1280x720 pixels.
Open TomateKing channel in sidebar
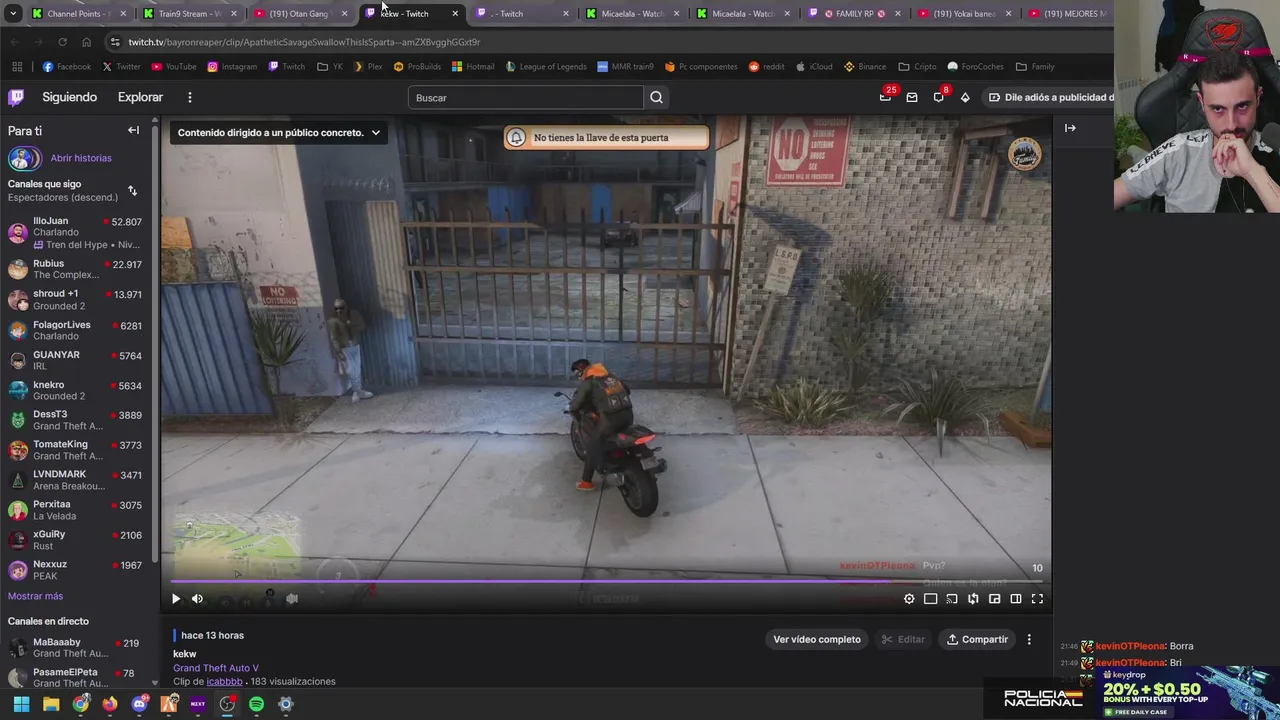[x=75, y=450]
